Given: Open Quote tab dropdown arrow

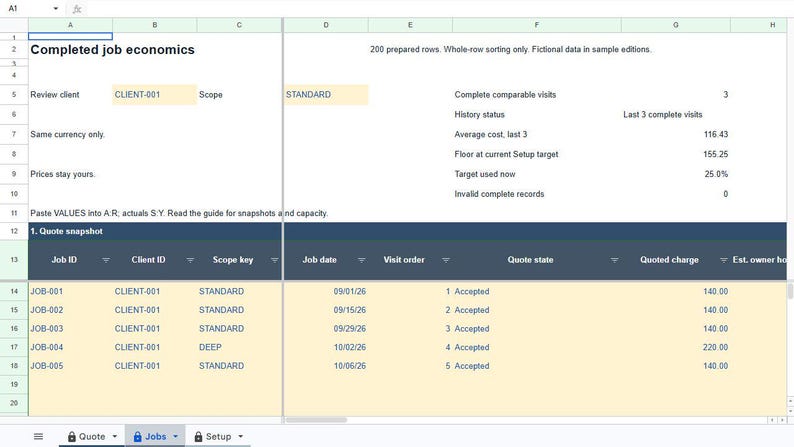Looking at the screenshot, I should 115,436.
